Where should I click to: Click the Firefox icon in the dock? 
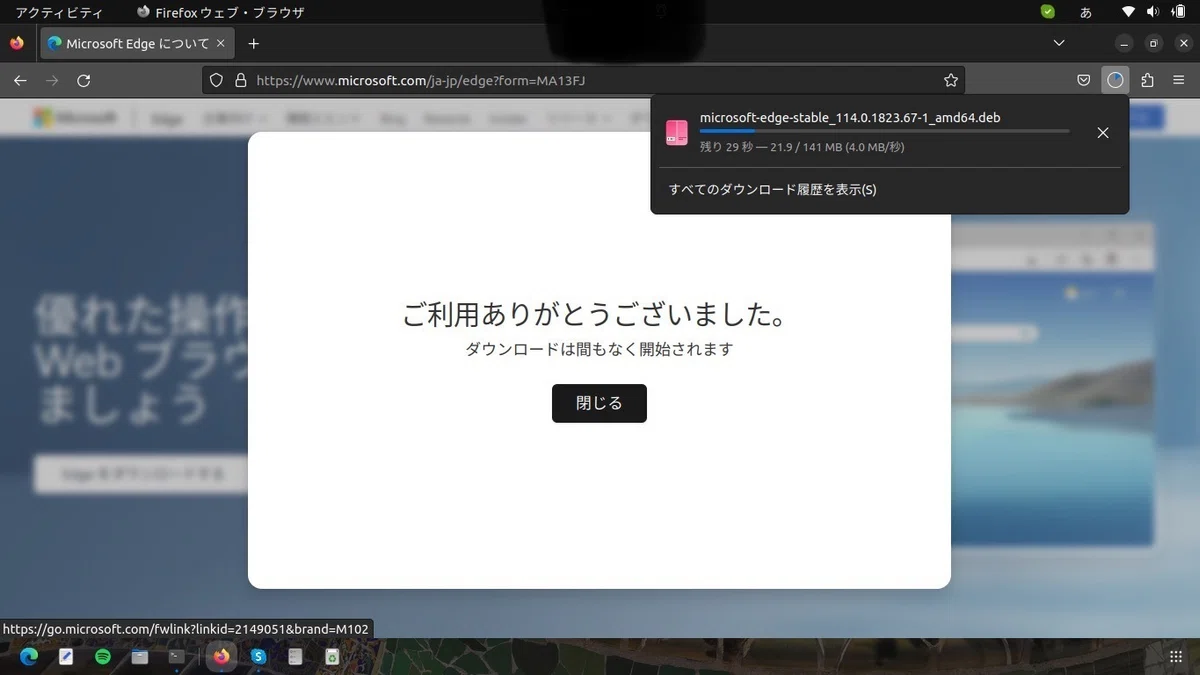pos(221,657)
